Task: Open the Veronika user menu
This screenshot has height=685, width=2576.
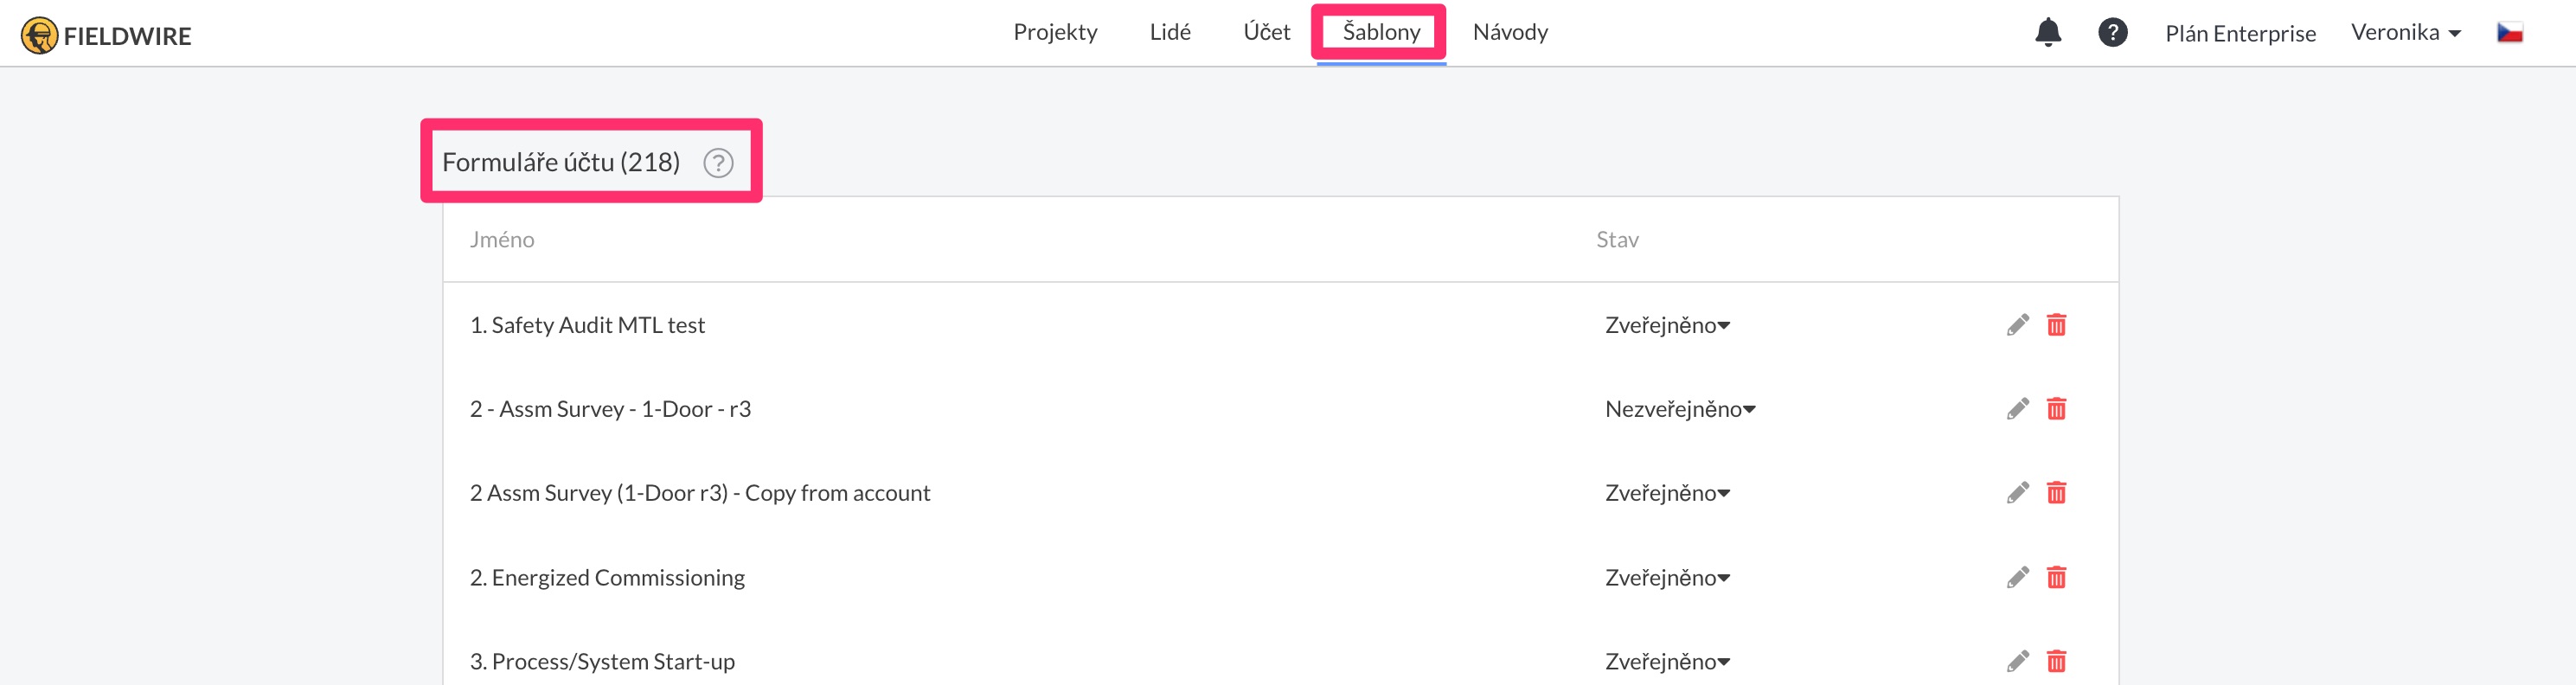Action: [x=2405, y=33]
